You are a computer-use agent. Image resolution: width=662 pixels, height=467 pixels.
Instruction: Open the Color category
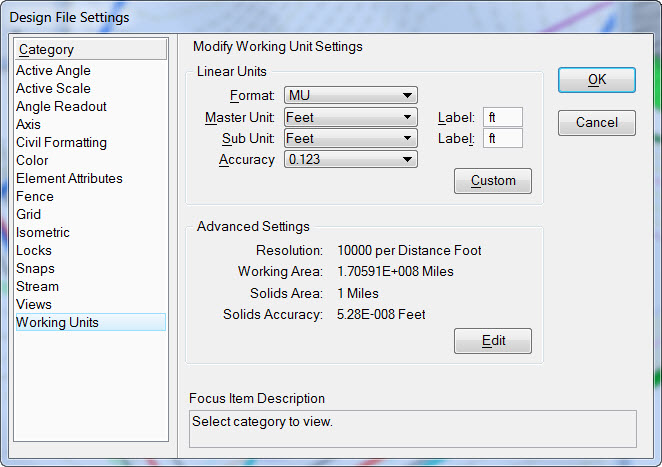click(x=32, y=160)
